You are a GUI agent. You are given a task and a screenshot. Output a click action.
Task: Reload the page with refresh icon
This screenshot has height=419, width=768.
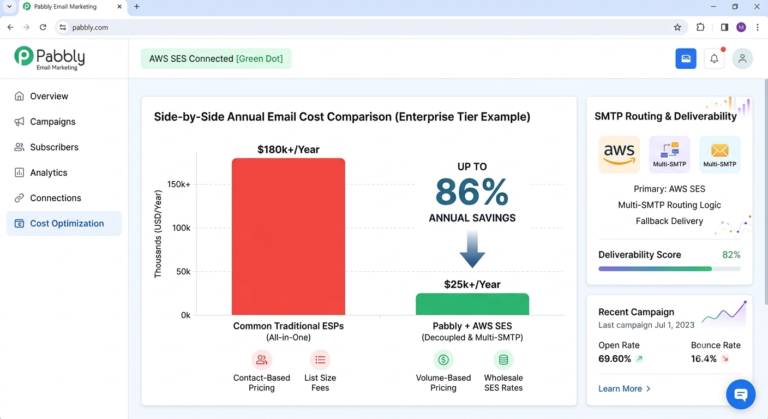tap(43, 27)
